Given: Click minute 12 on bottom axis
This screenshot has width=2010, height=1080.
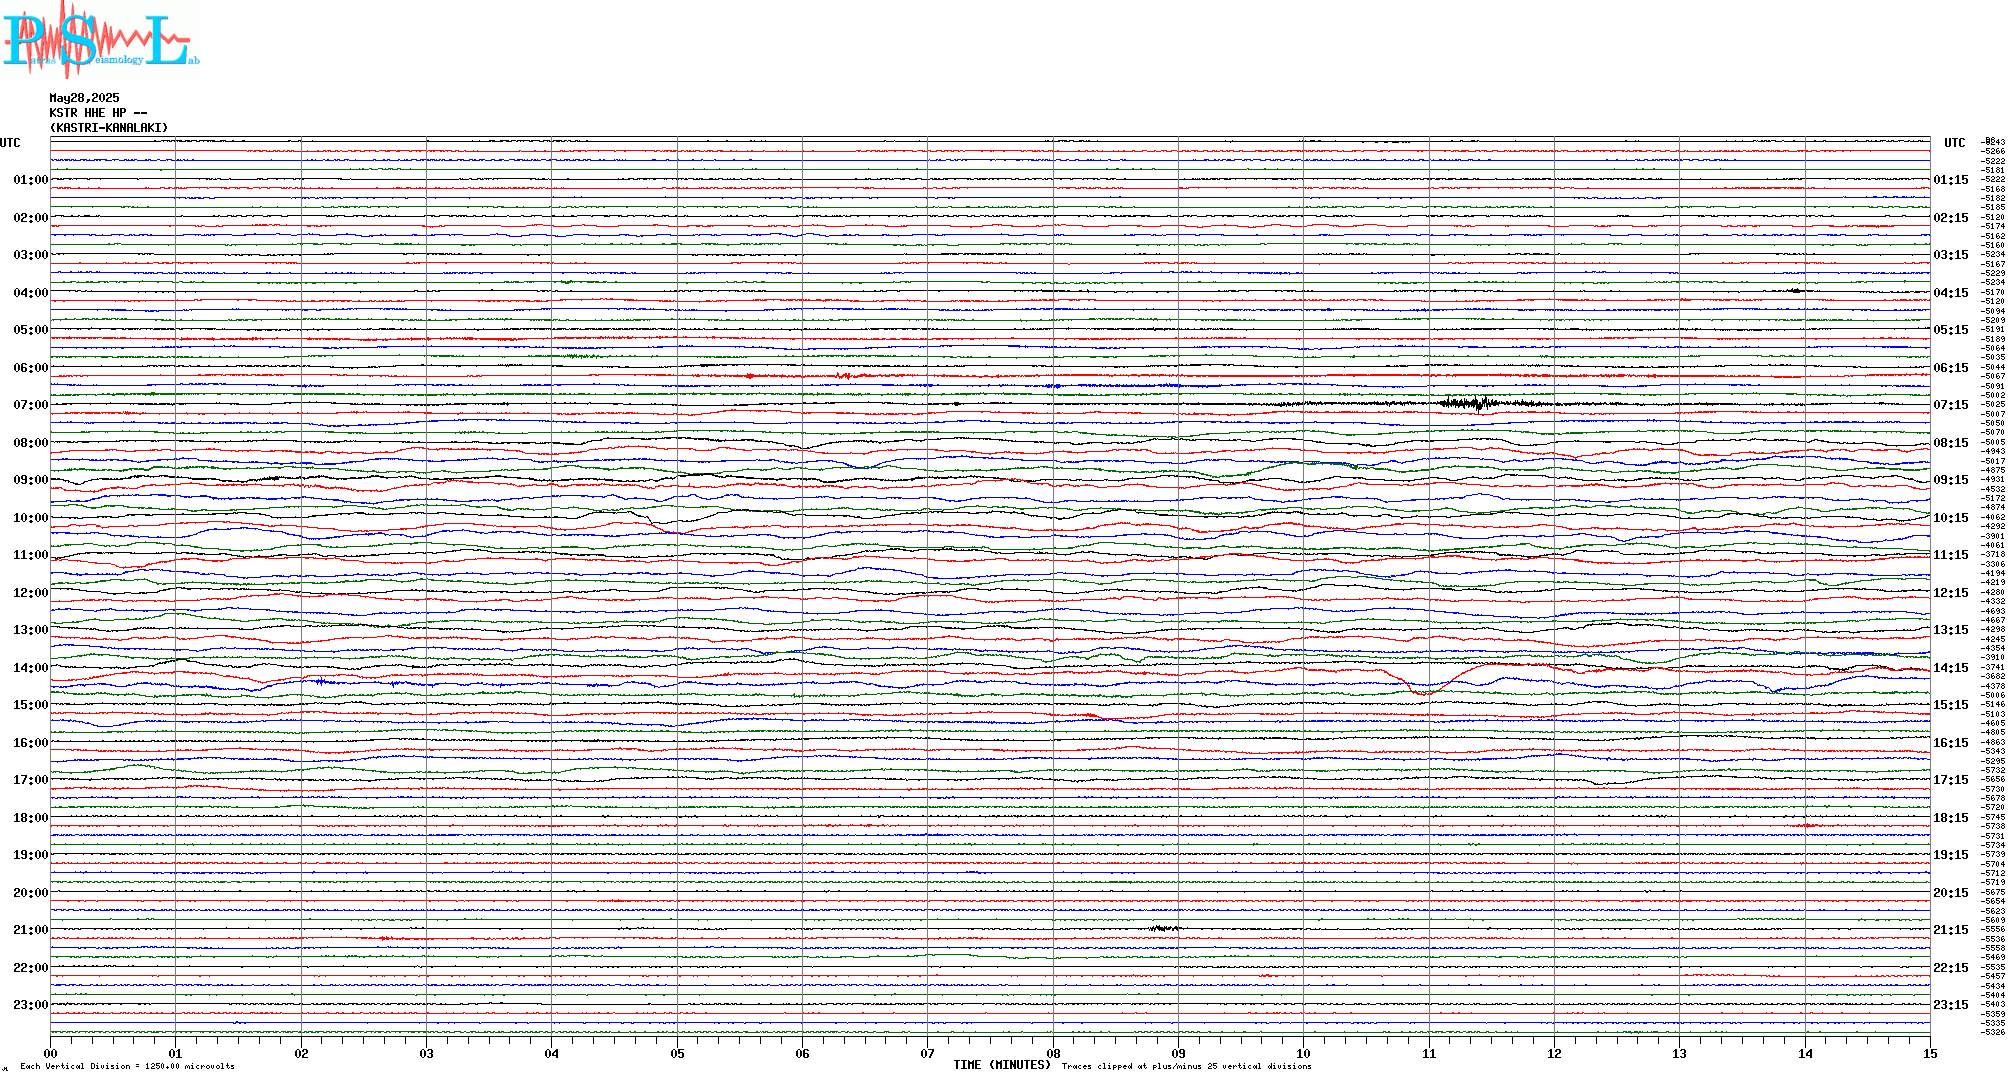Looking at the screenshot, I should 1554,1053.
